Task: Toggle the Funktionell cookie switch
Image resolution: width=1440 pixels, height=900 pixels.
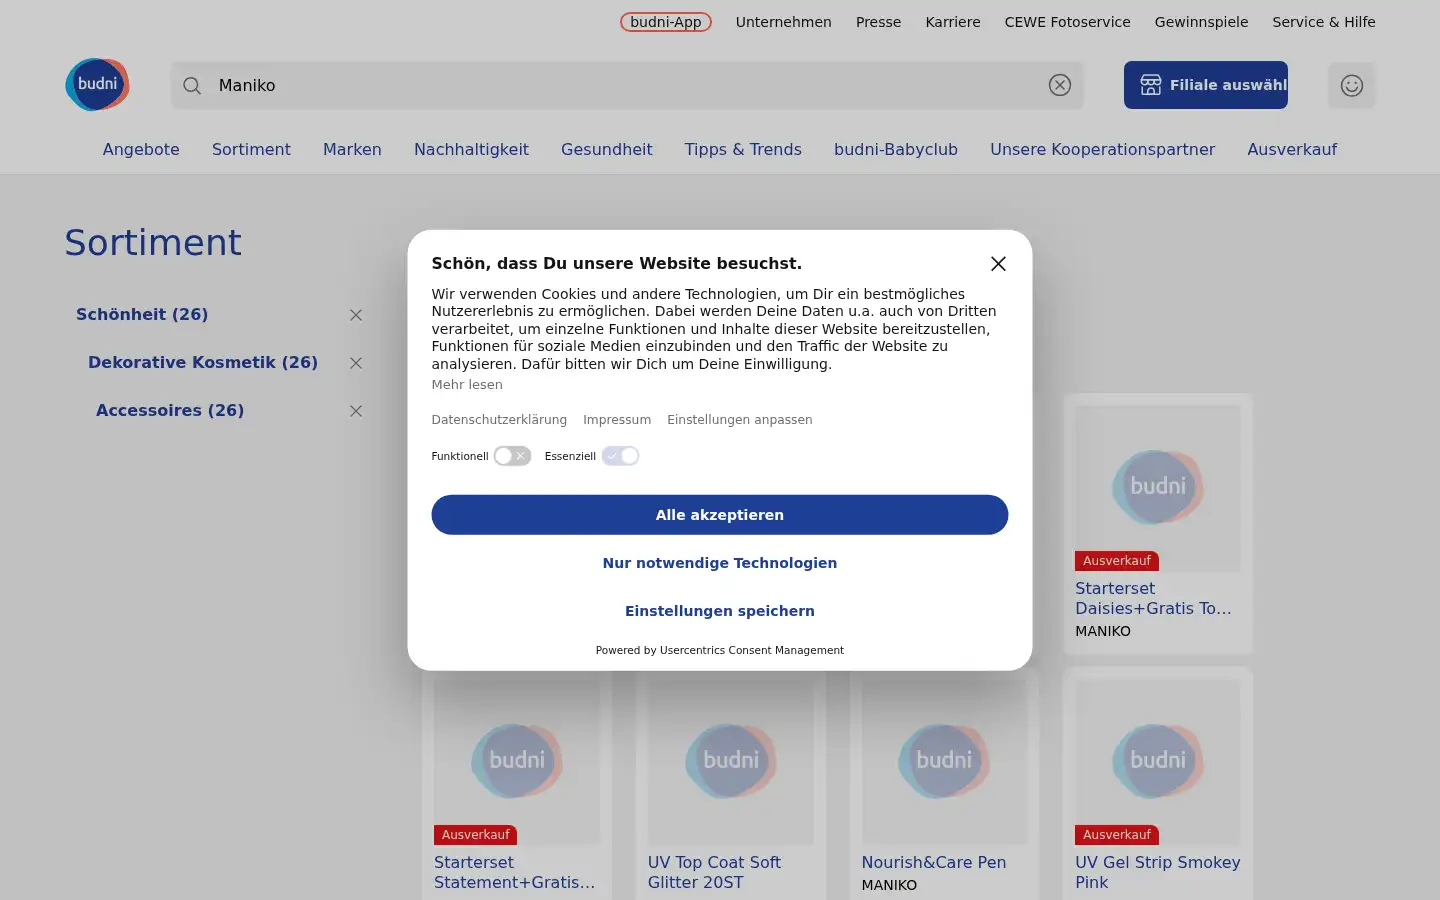Action: [512, 456]
